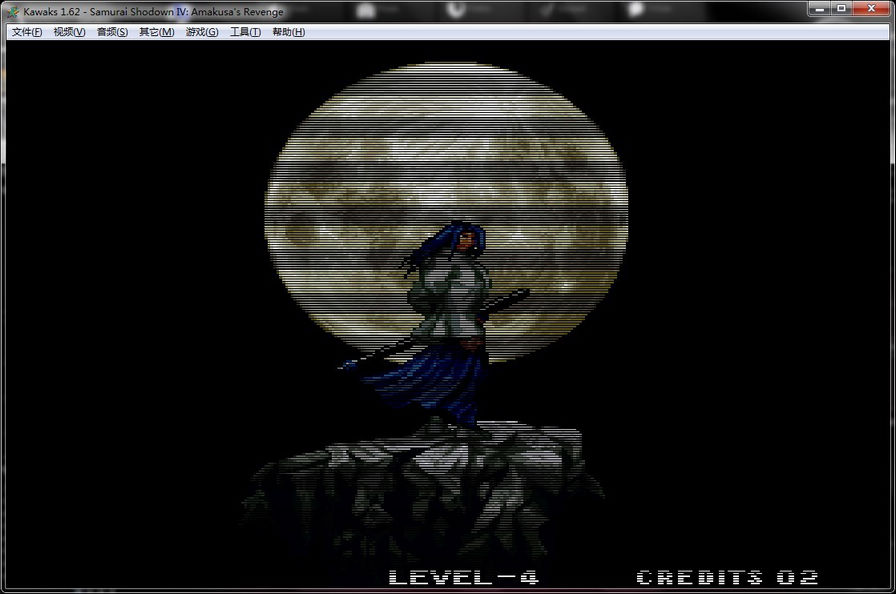This screenshot has width=896, height=594.
Task: Open the 音频(S) menu
Action: point(112,32)
